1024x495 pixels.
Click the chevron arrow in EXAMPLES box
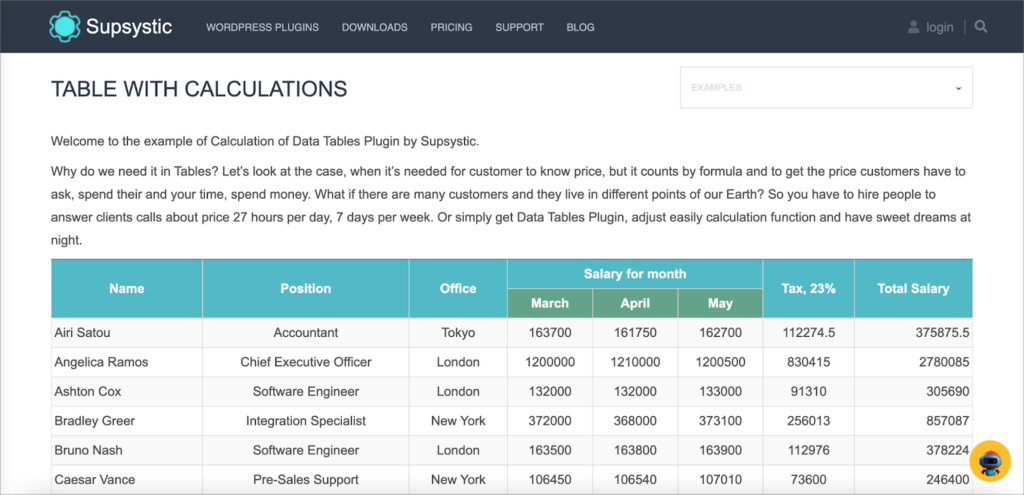[x=958, y=88]
